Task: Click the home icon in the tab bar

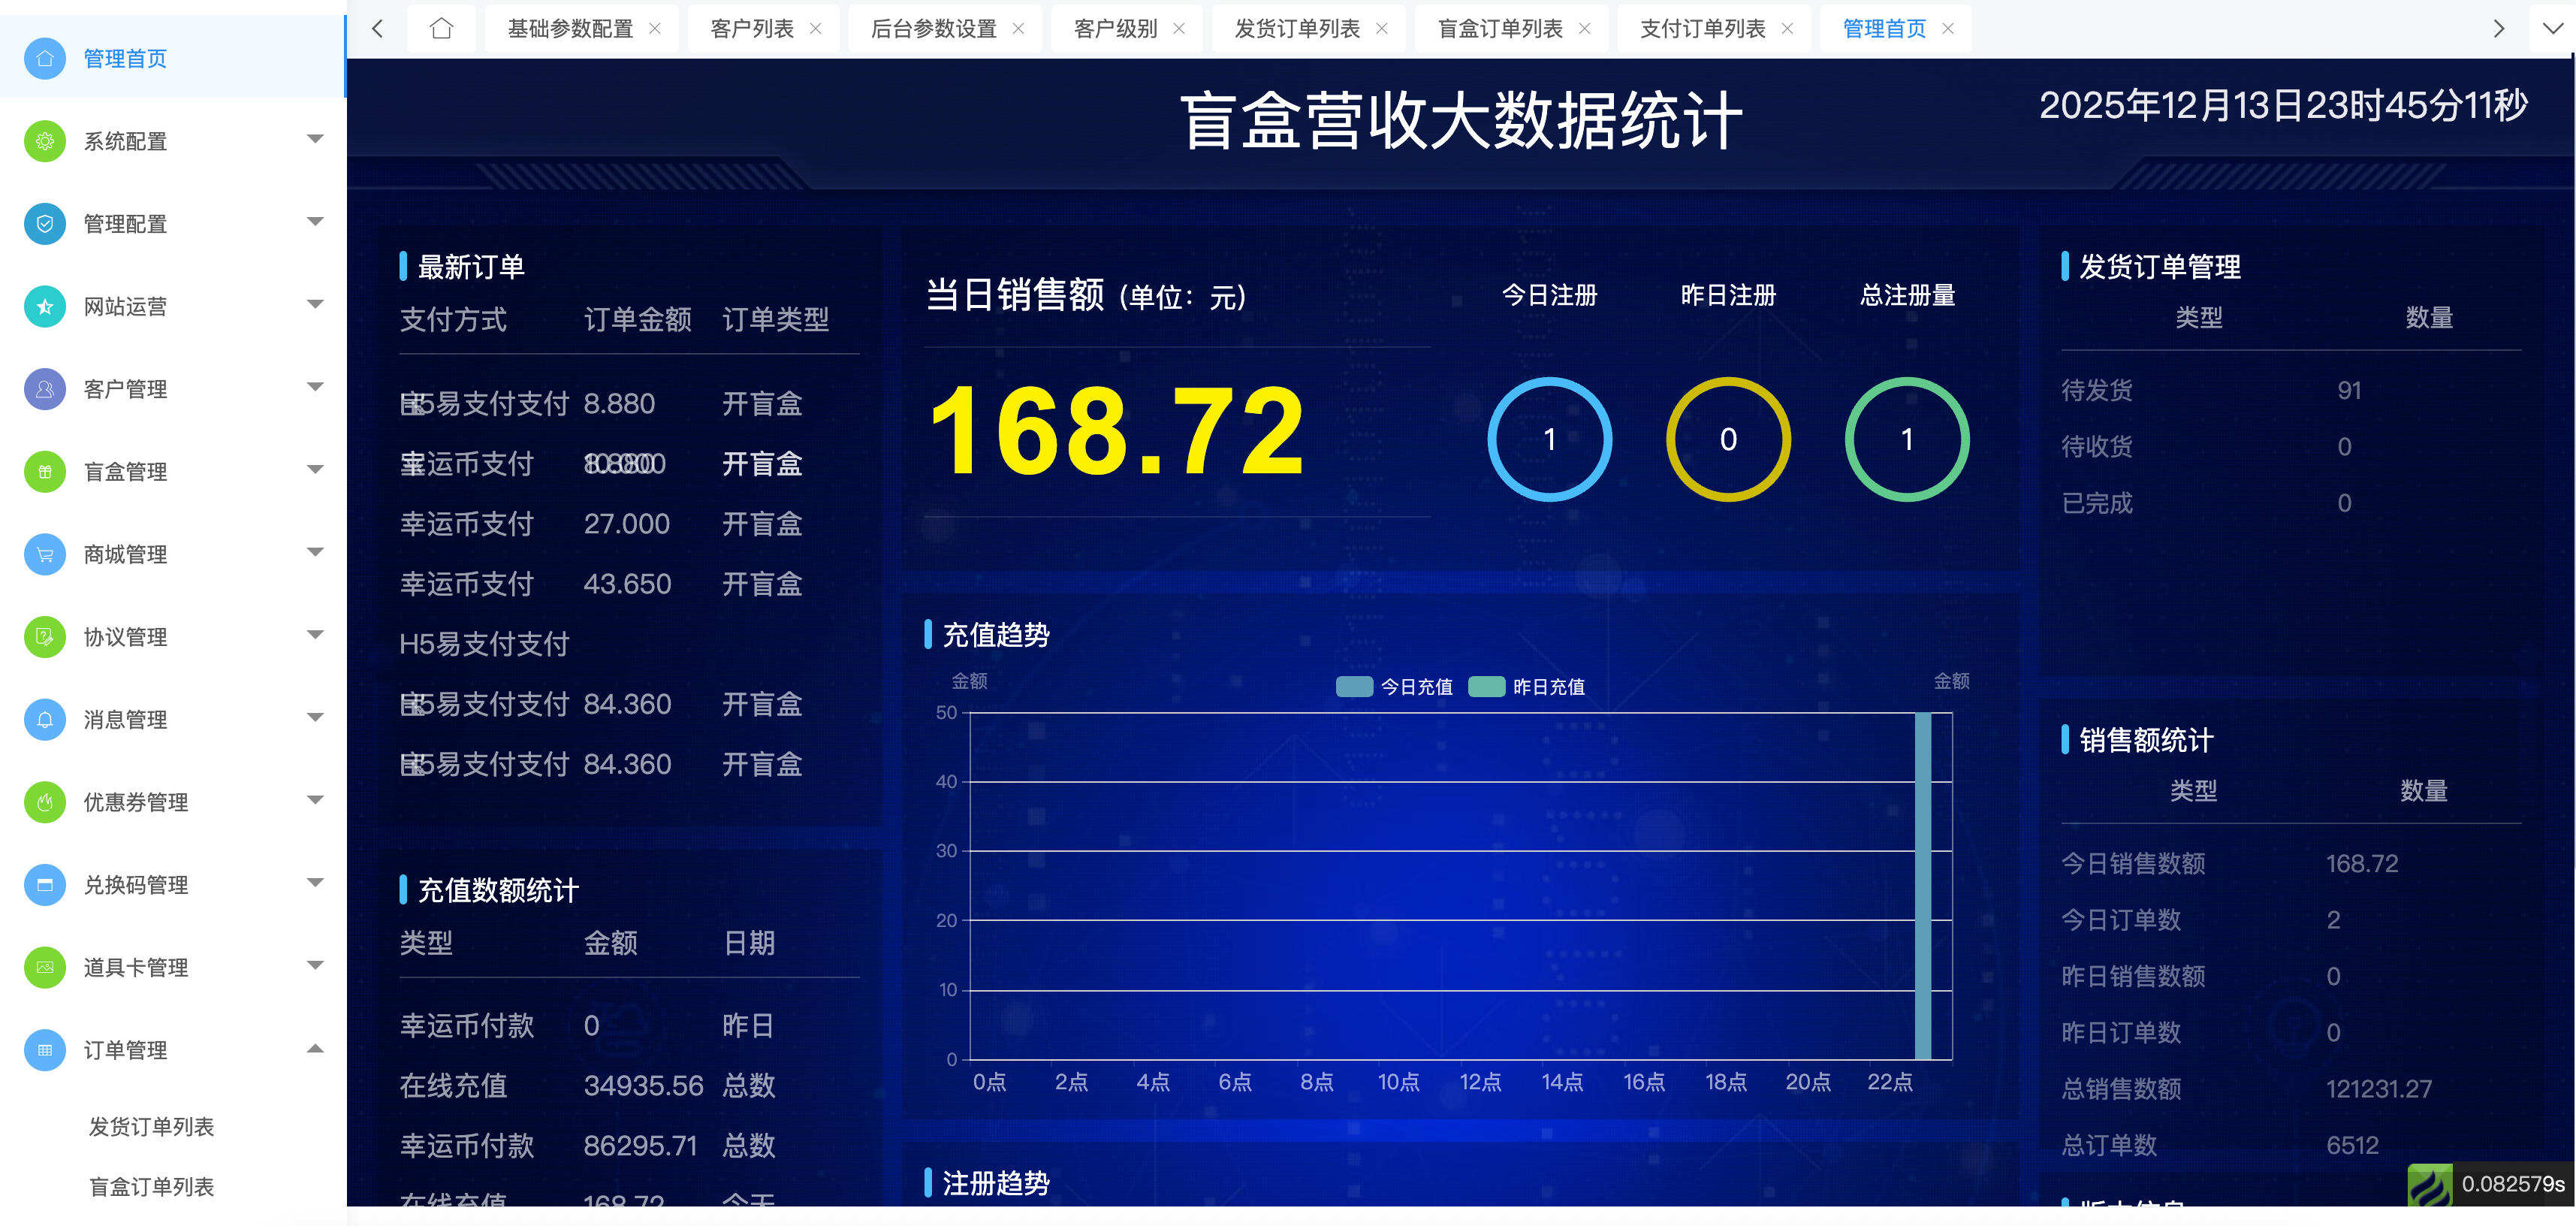Action: click(441, 28)
